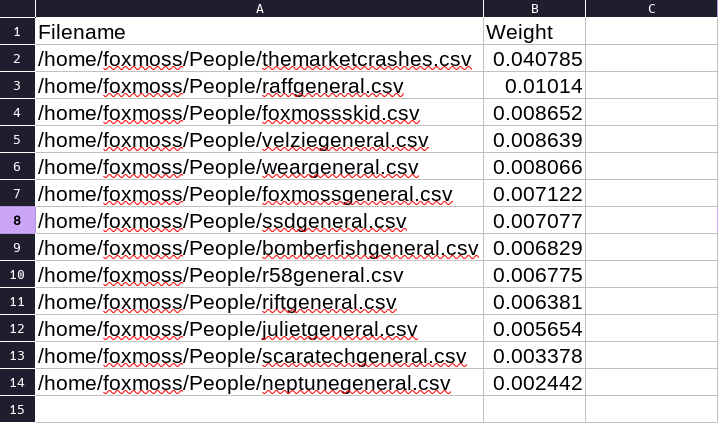Select the bomberfishgeneral.csv cell
This screenshot has width=718, height=423.
[259, 248]
